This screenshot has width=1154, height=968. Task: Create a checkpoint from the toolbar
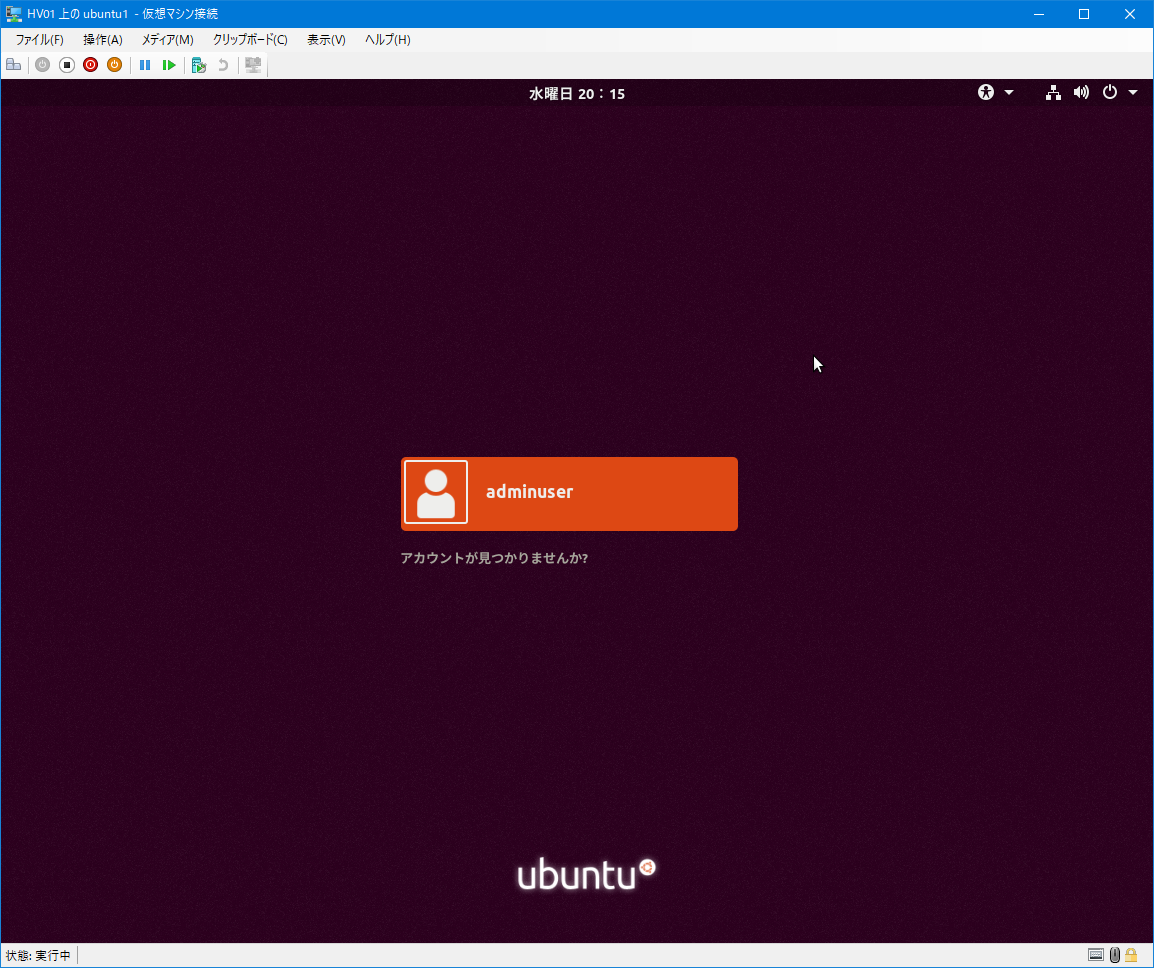coord(199,65)
